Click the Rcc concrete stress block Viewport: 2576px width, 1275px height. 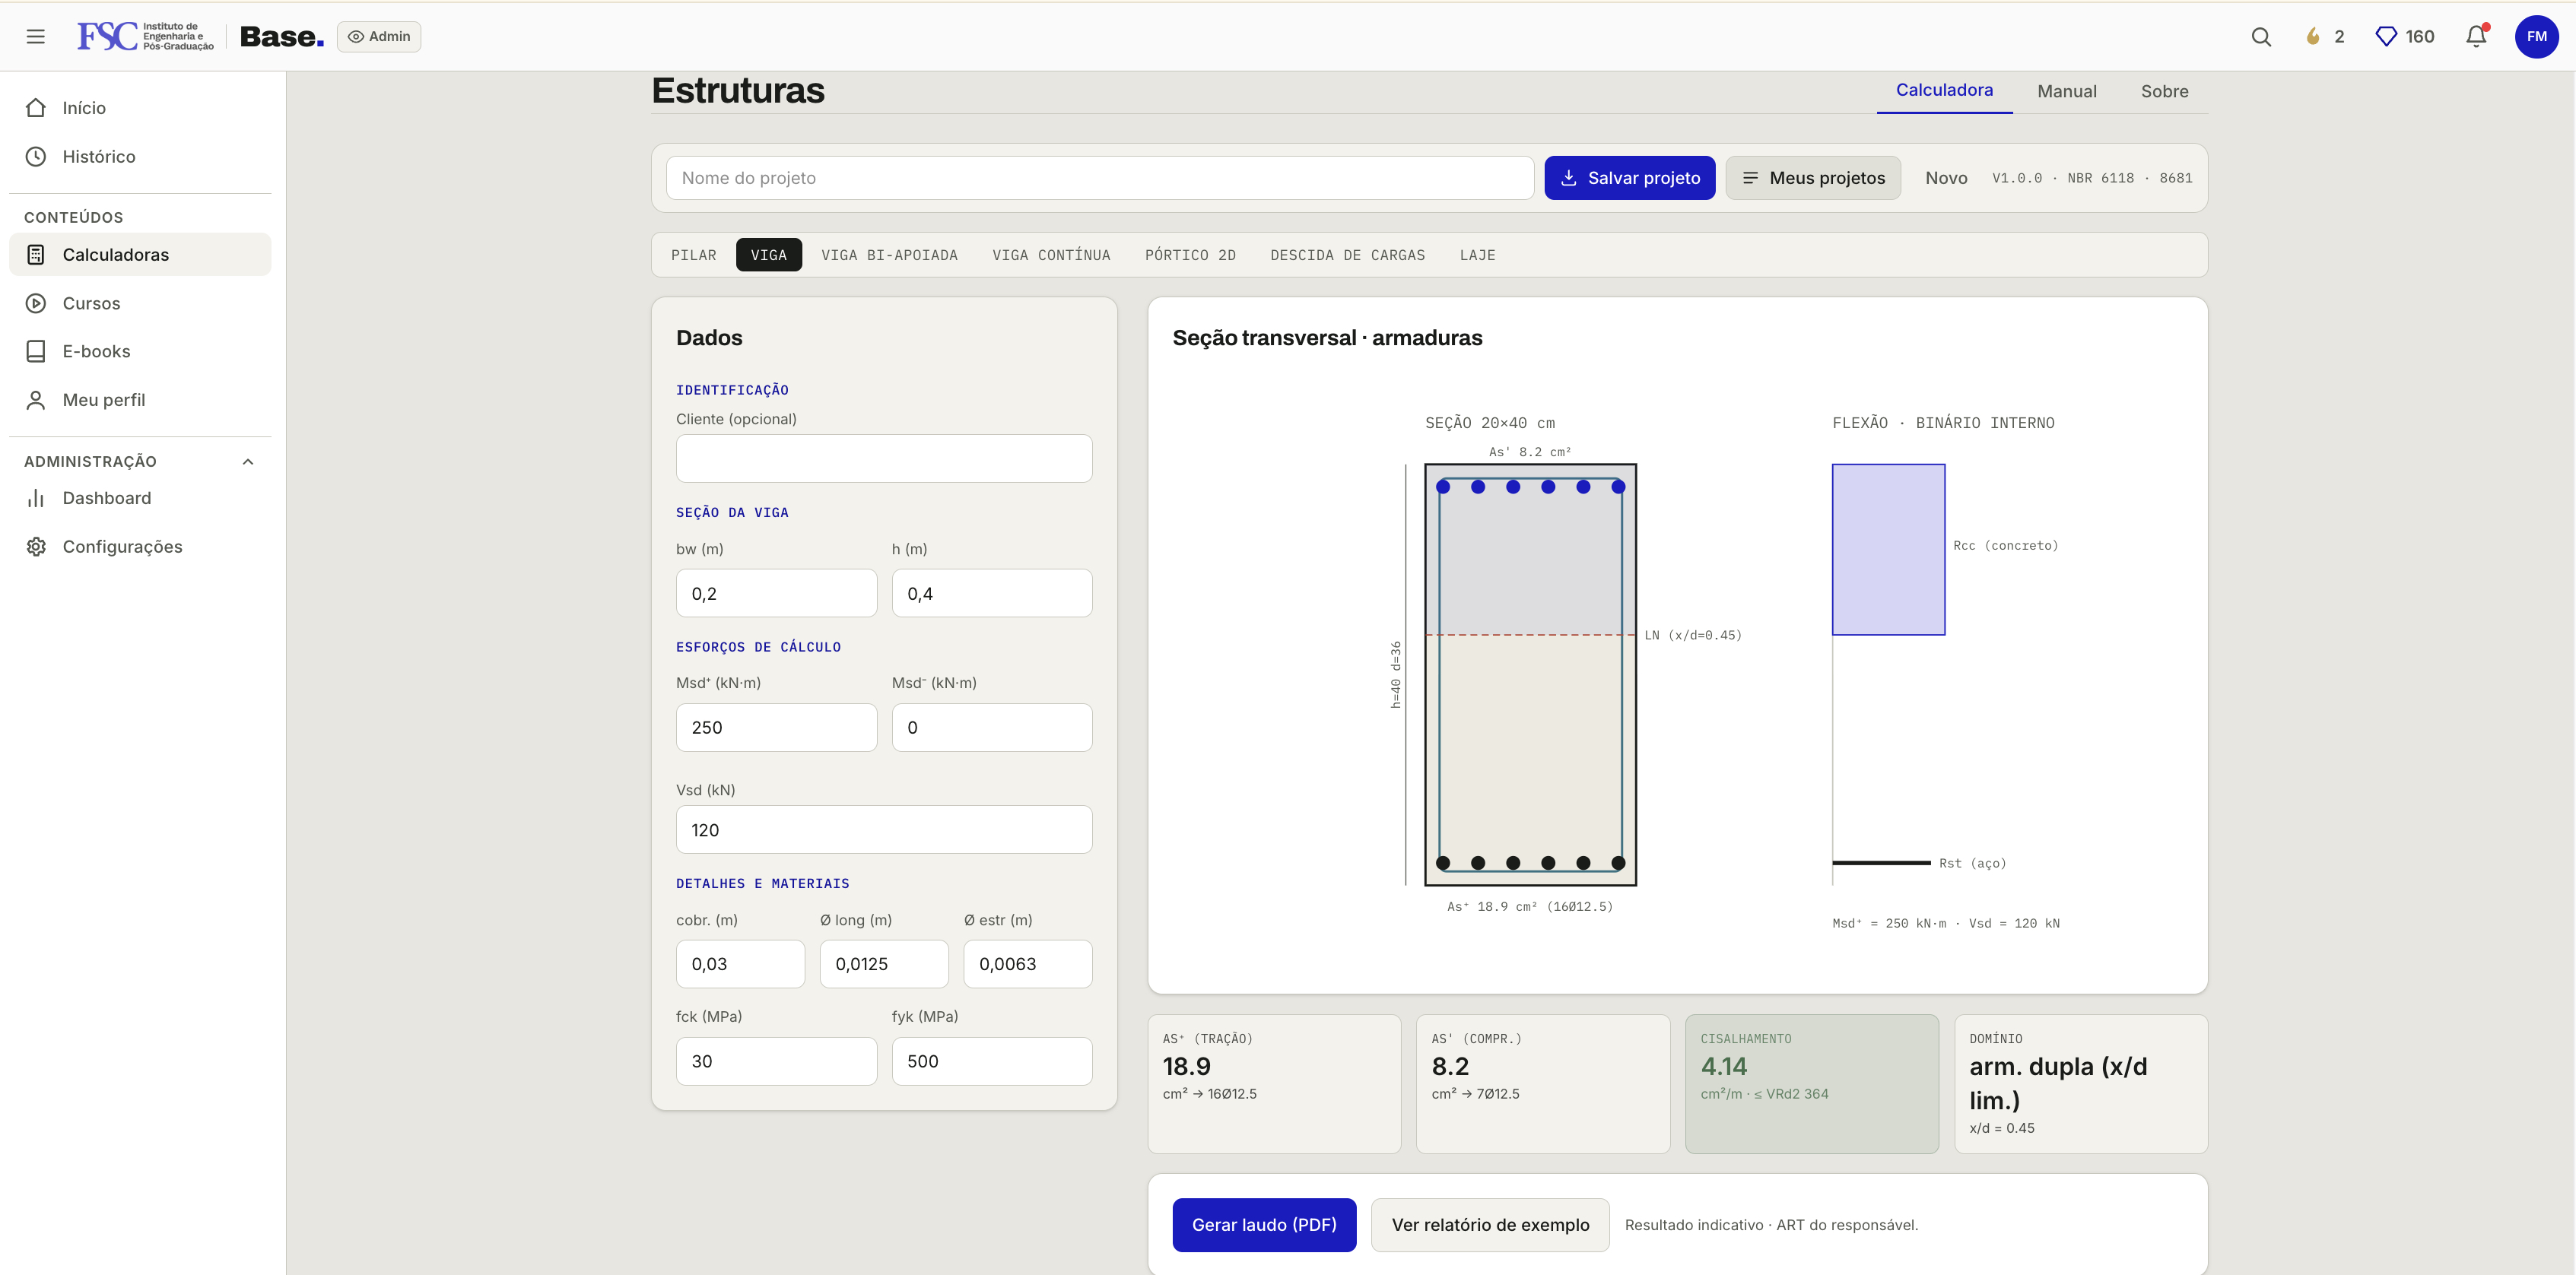tap(1888, 549)
